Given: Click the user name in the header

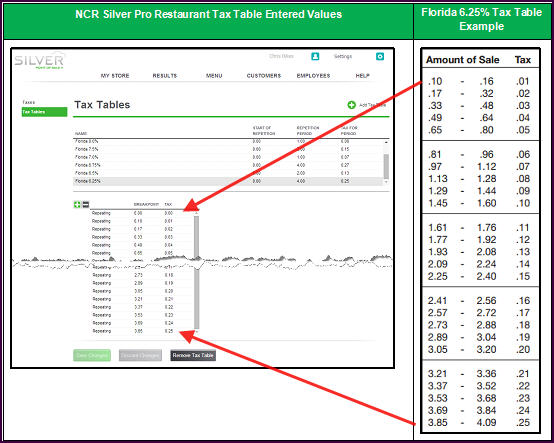Looking at the screenshot, I should [x=281, y=56].
